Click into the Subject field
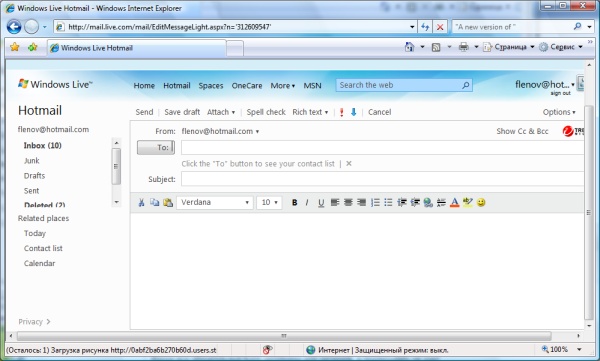This screenshot has height=361, width=600. (x=382, y=179)
